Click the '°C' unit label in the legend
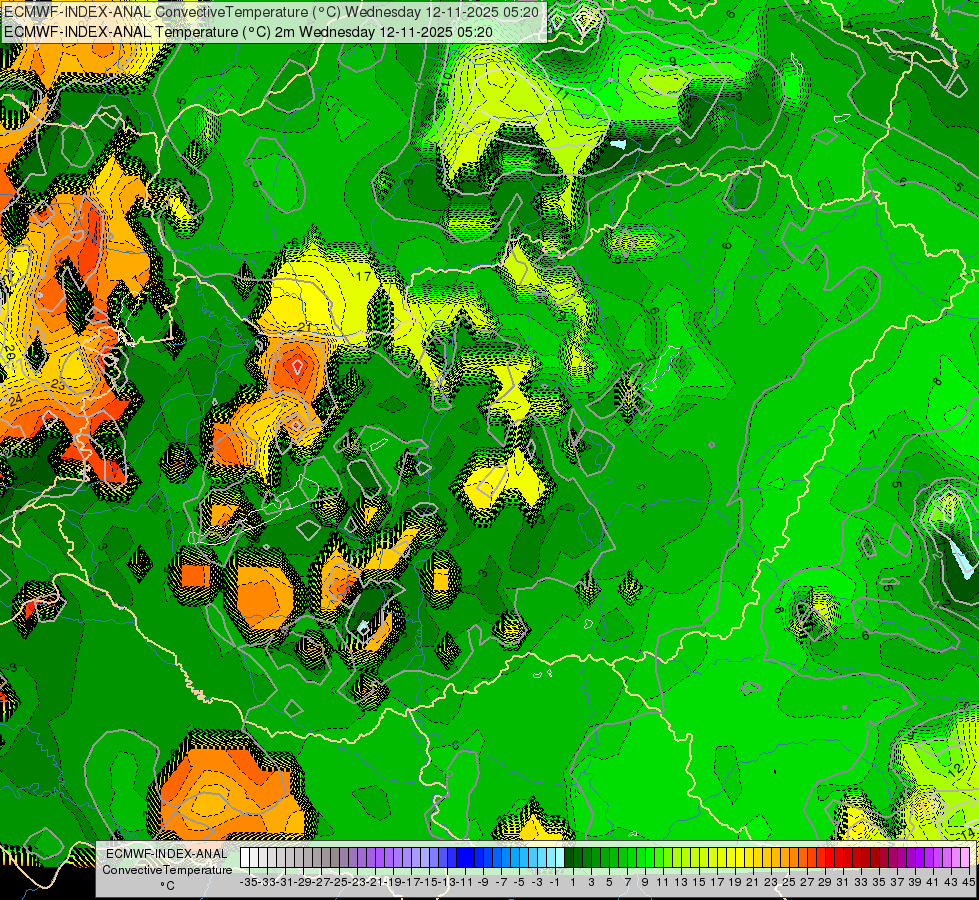979x900 pixels. 167,886
